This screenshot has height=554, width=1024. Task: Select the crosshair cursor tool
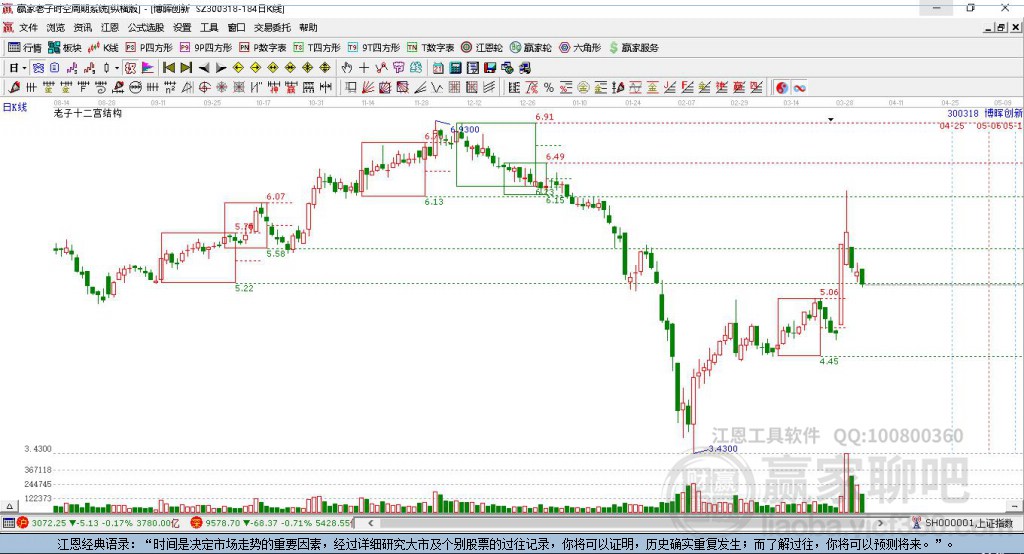[364, 68]
